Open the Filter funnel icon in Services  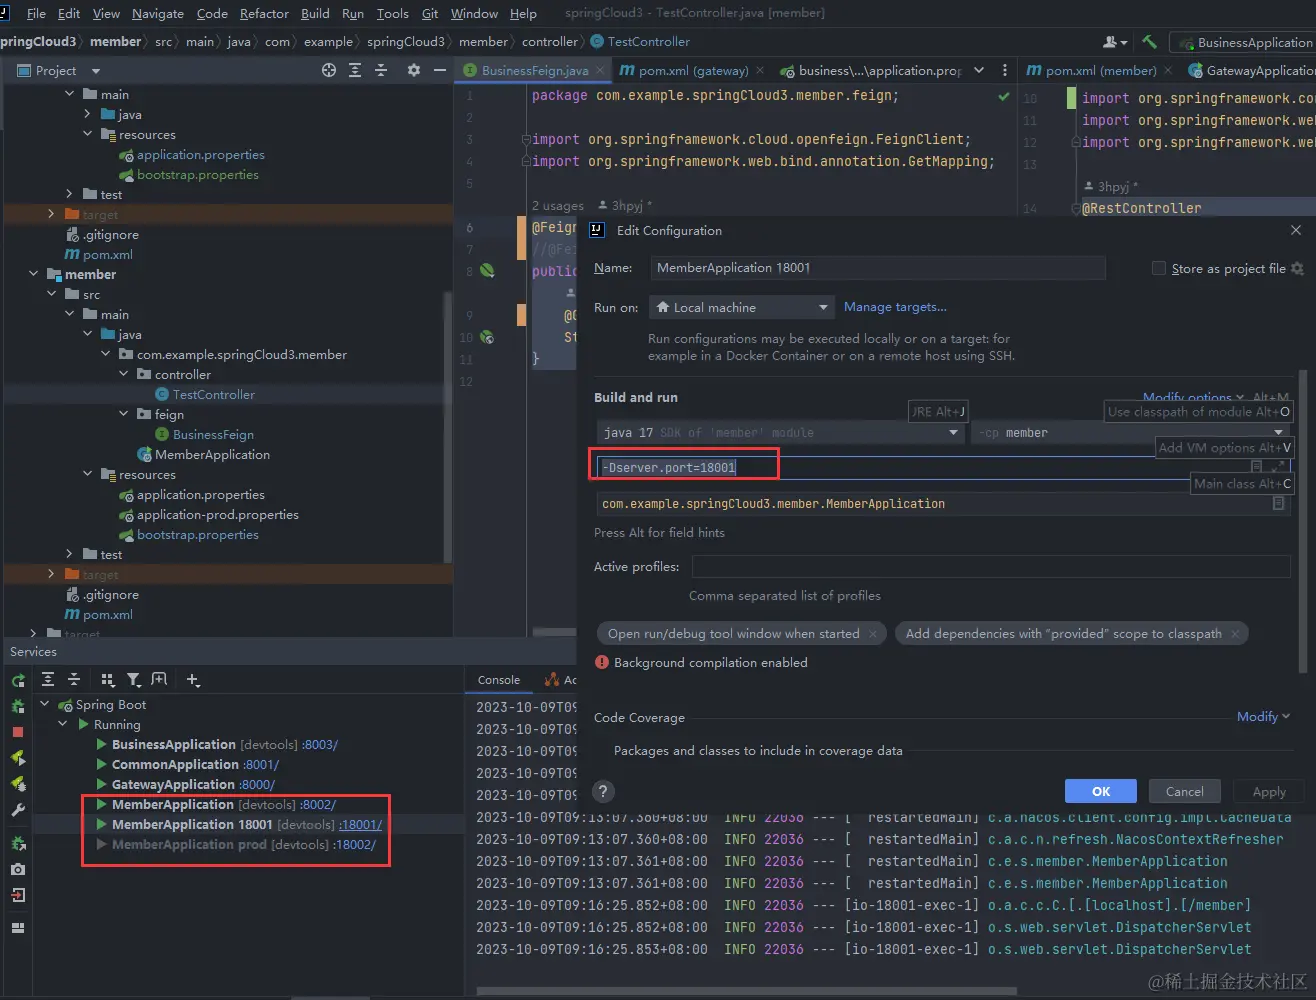tap(133, 680)
